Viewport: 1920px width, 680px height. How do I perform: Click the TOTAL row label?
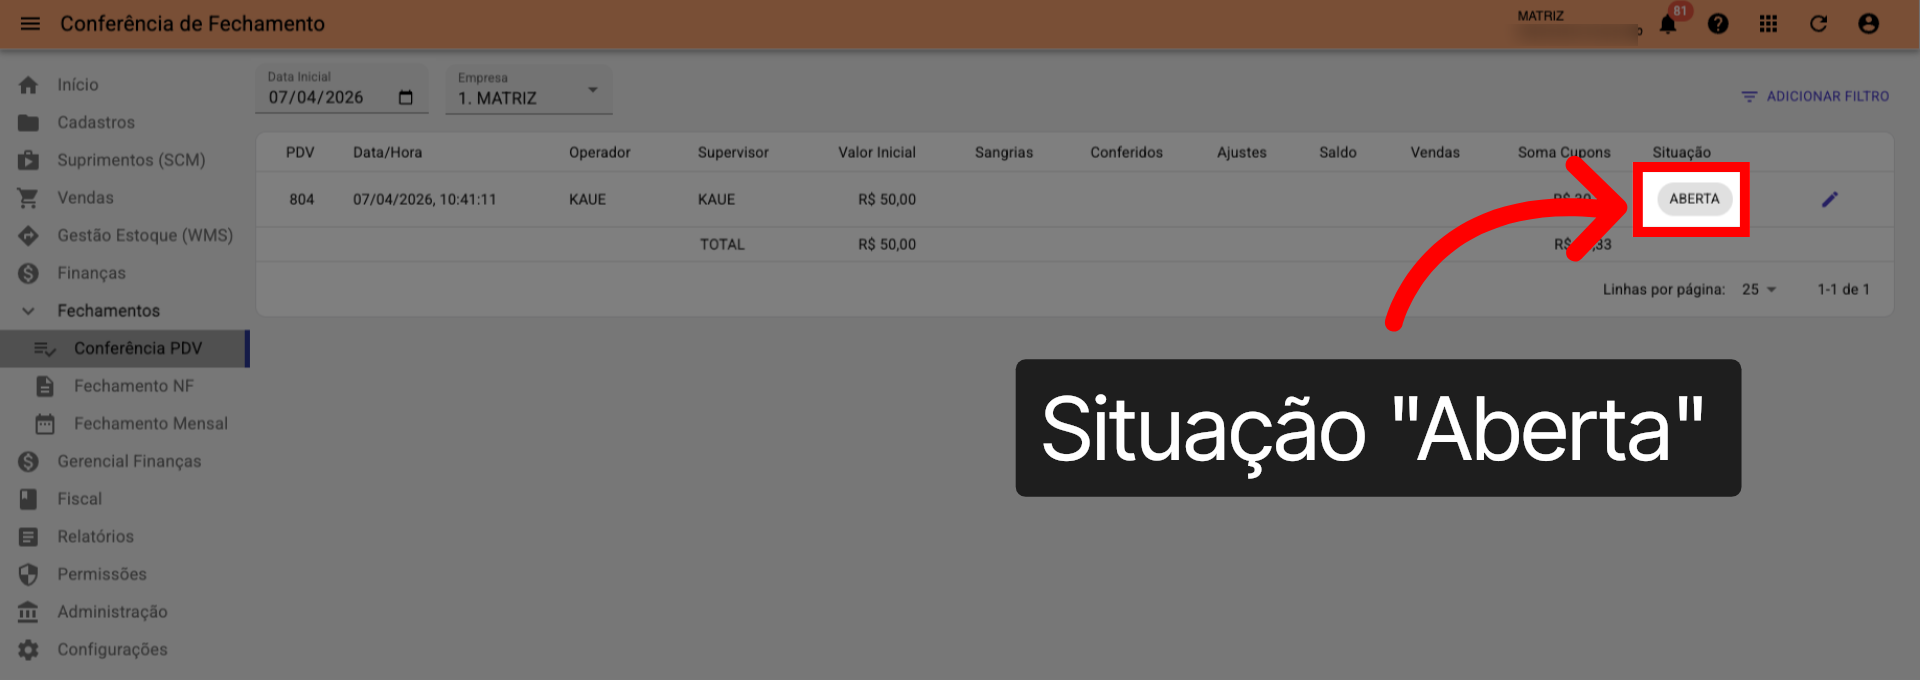pos(722,245)
